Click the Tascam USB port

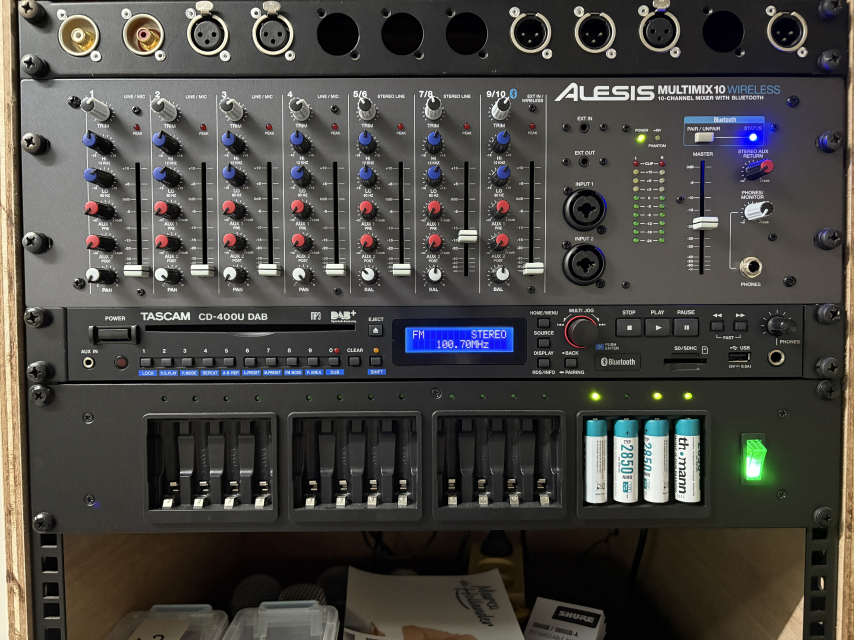740,357
